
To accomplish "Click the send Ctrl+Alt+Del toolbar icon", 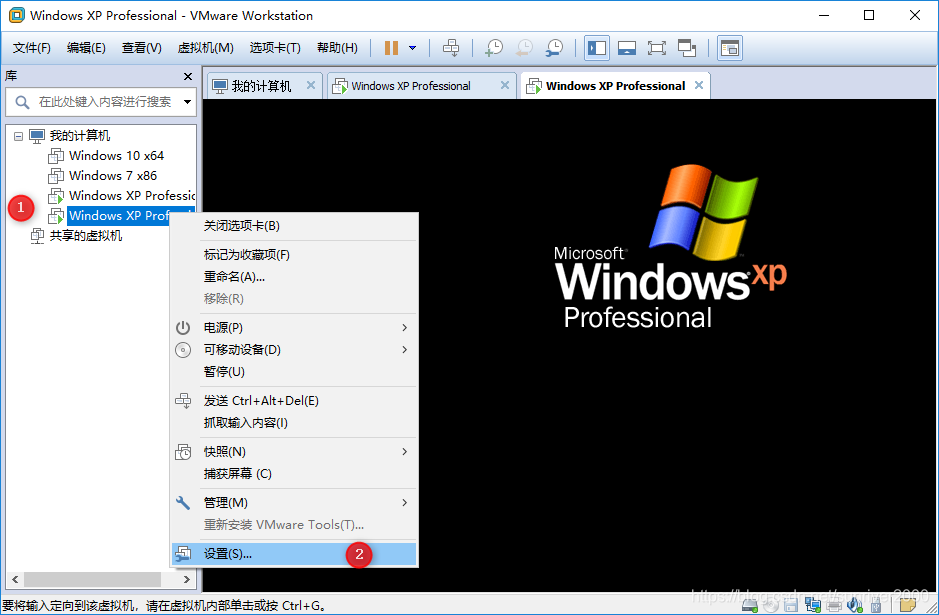I will [x=451, y=48].
